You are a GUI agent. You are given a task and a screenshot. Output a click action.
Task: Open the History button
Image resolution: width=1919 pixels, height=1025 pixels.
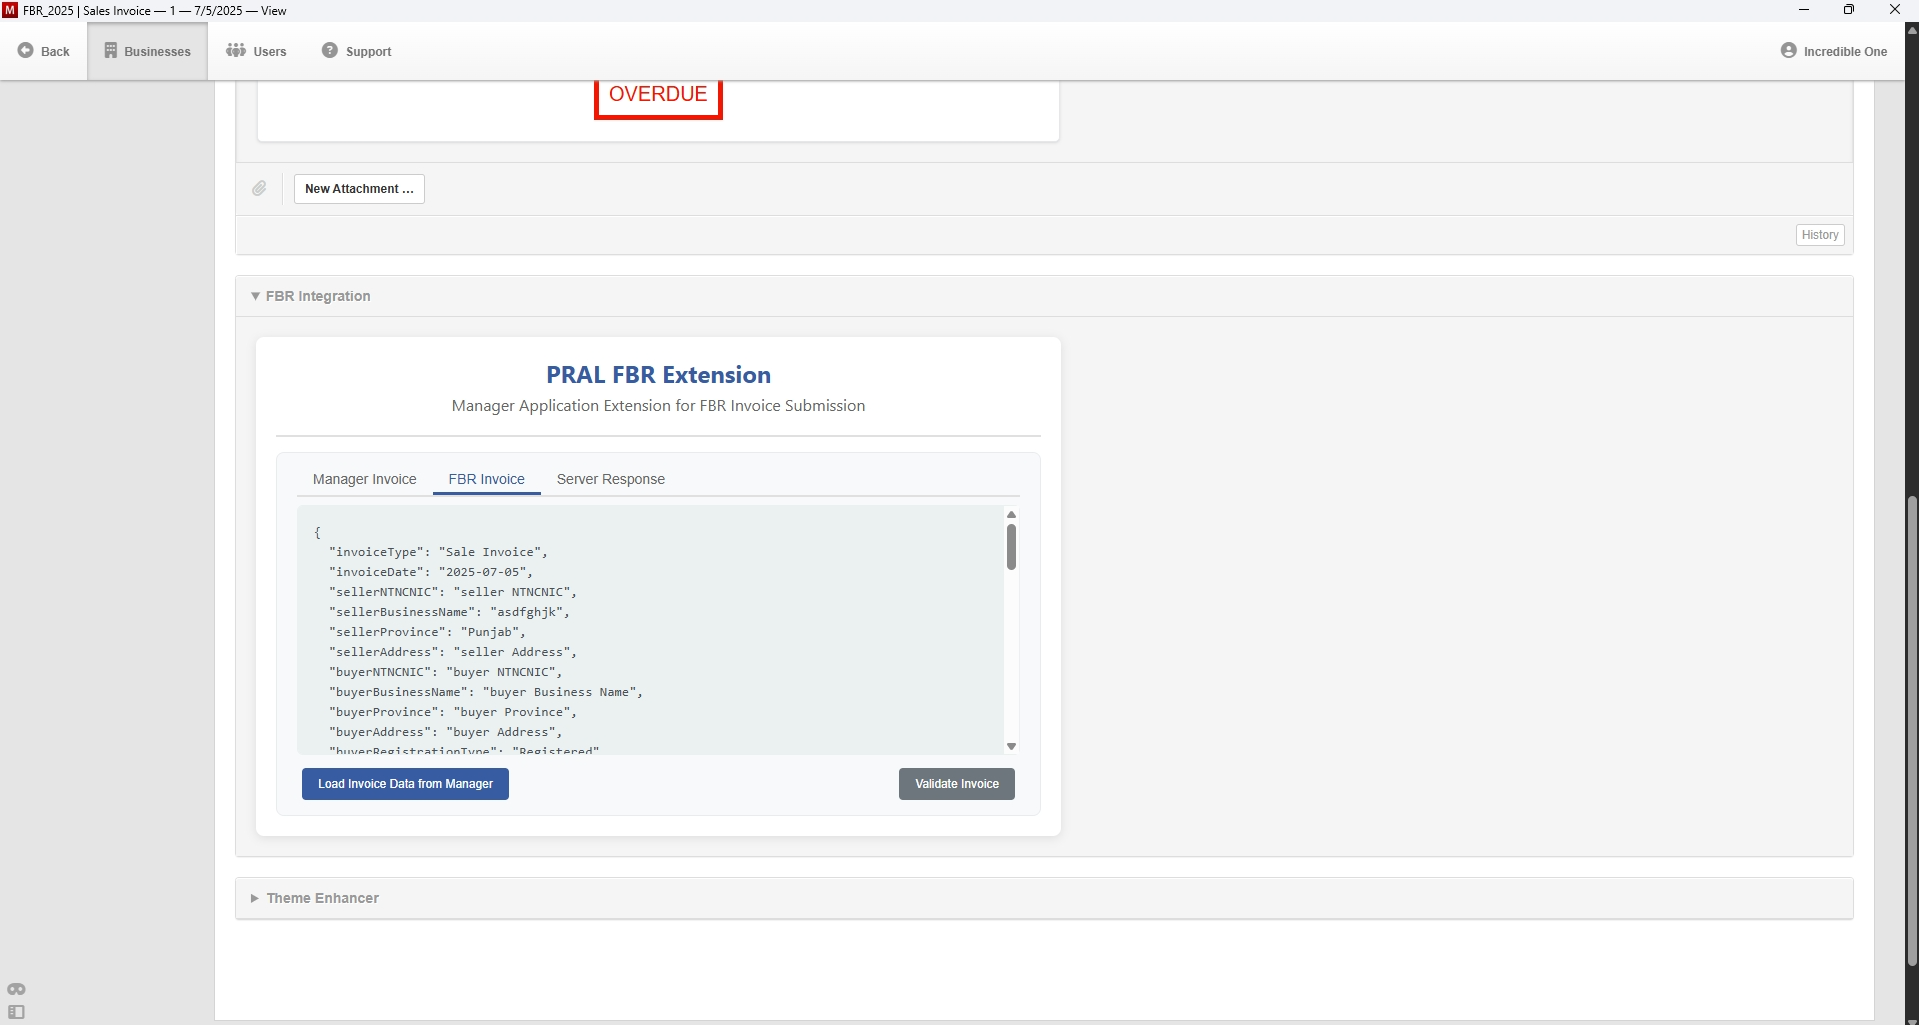tap(1820, 235)
